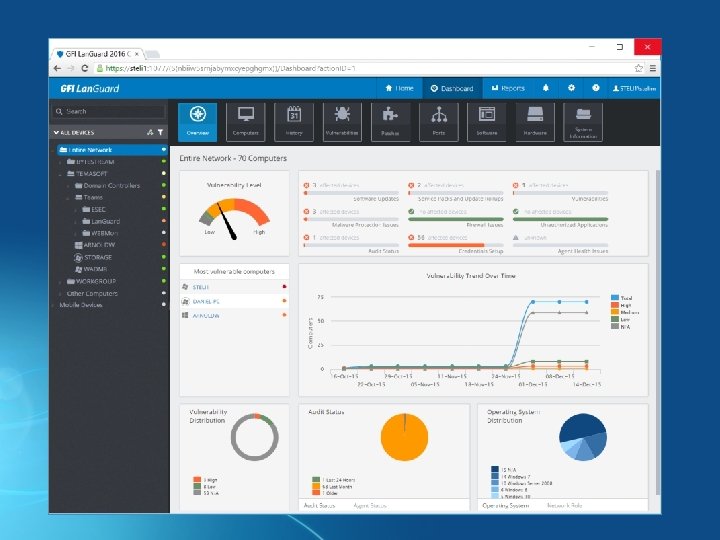Switch to Agent Status tab
The image size is (720, 540).
click(x=370, y=505)
